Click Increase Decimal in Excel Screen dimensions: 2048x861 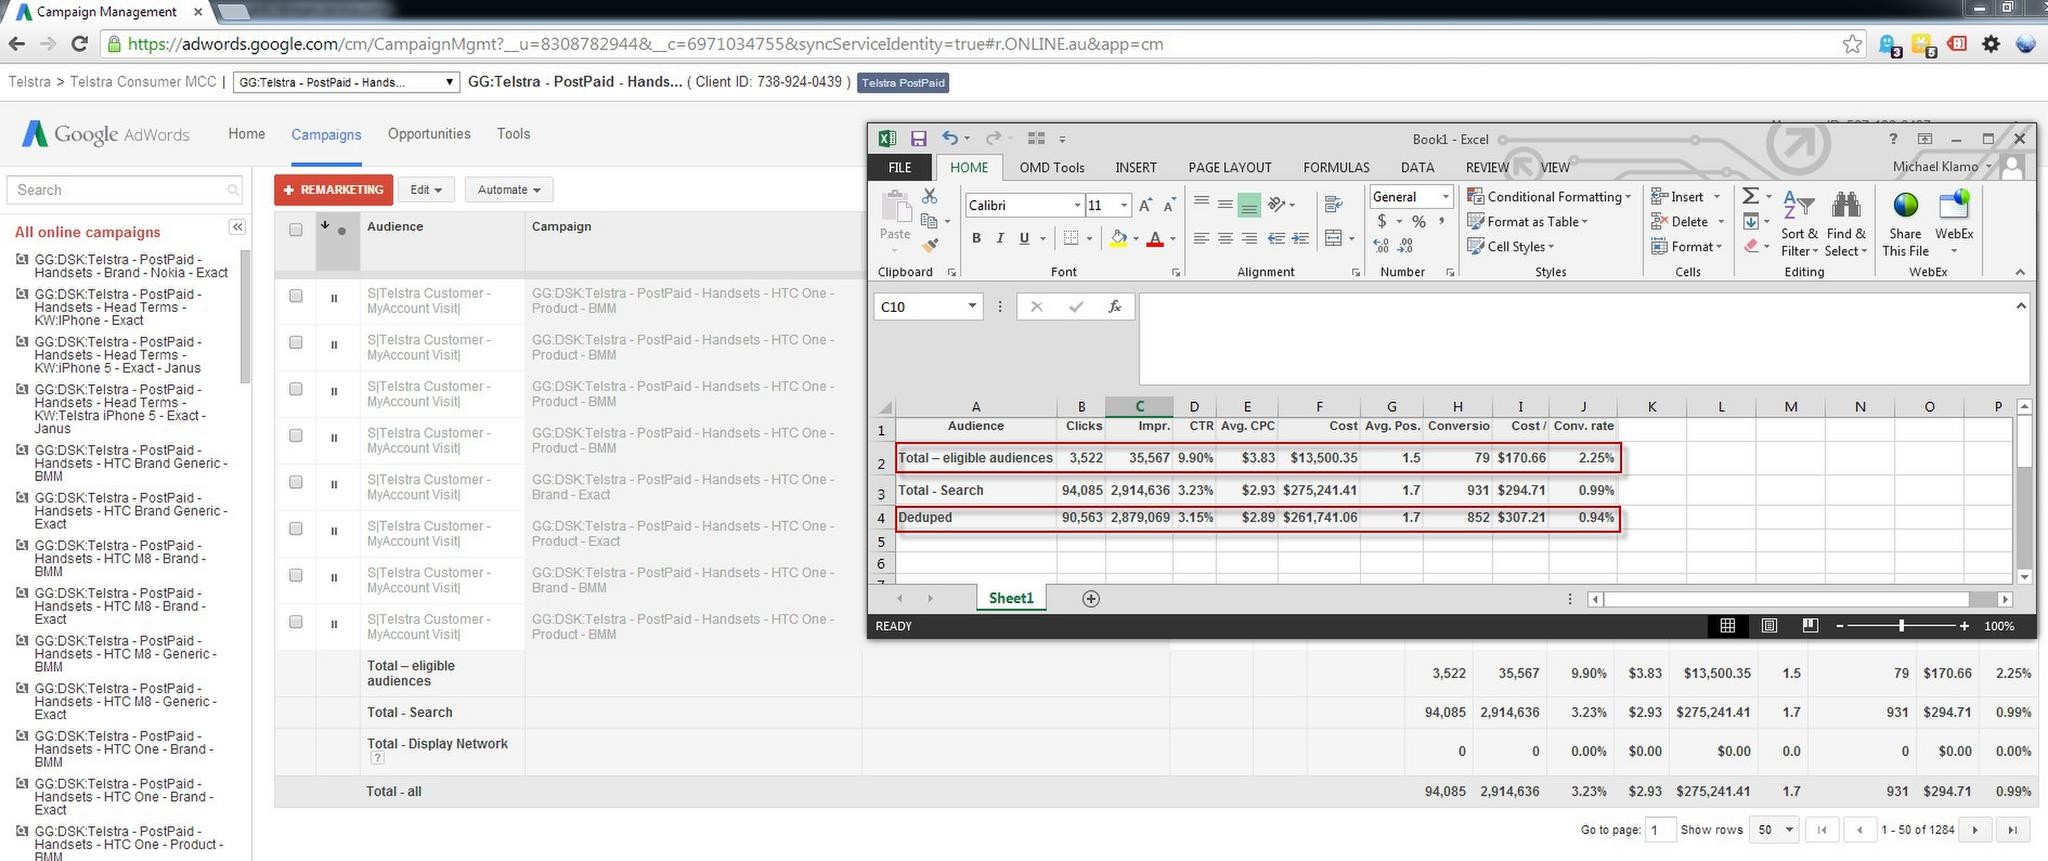[x=1381, y=245]
